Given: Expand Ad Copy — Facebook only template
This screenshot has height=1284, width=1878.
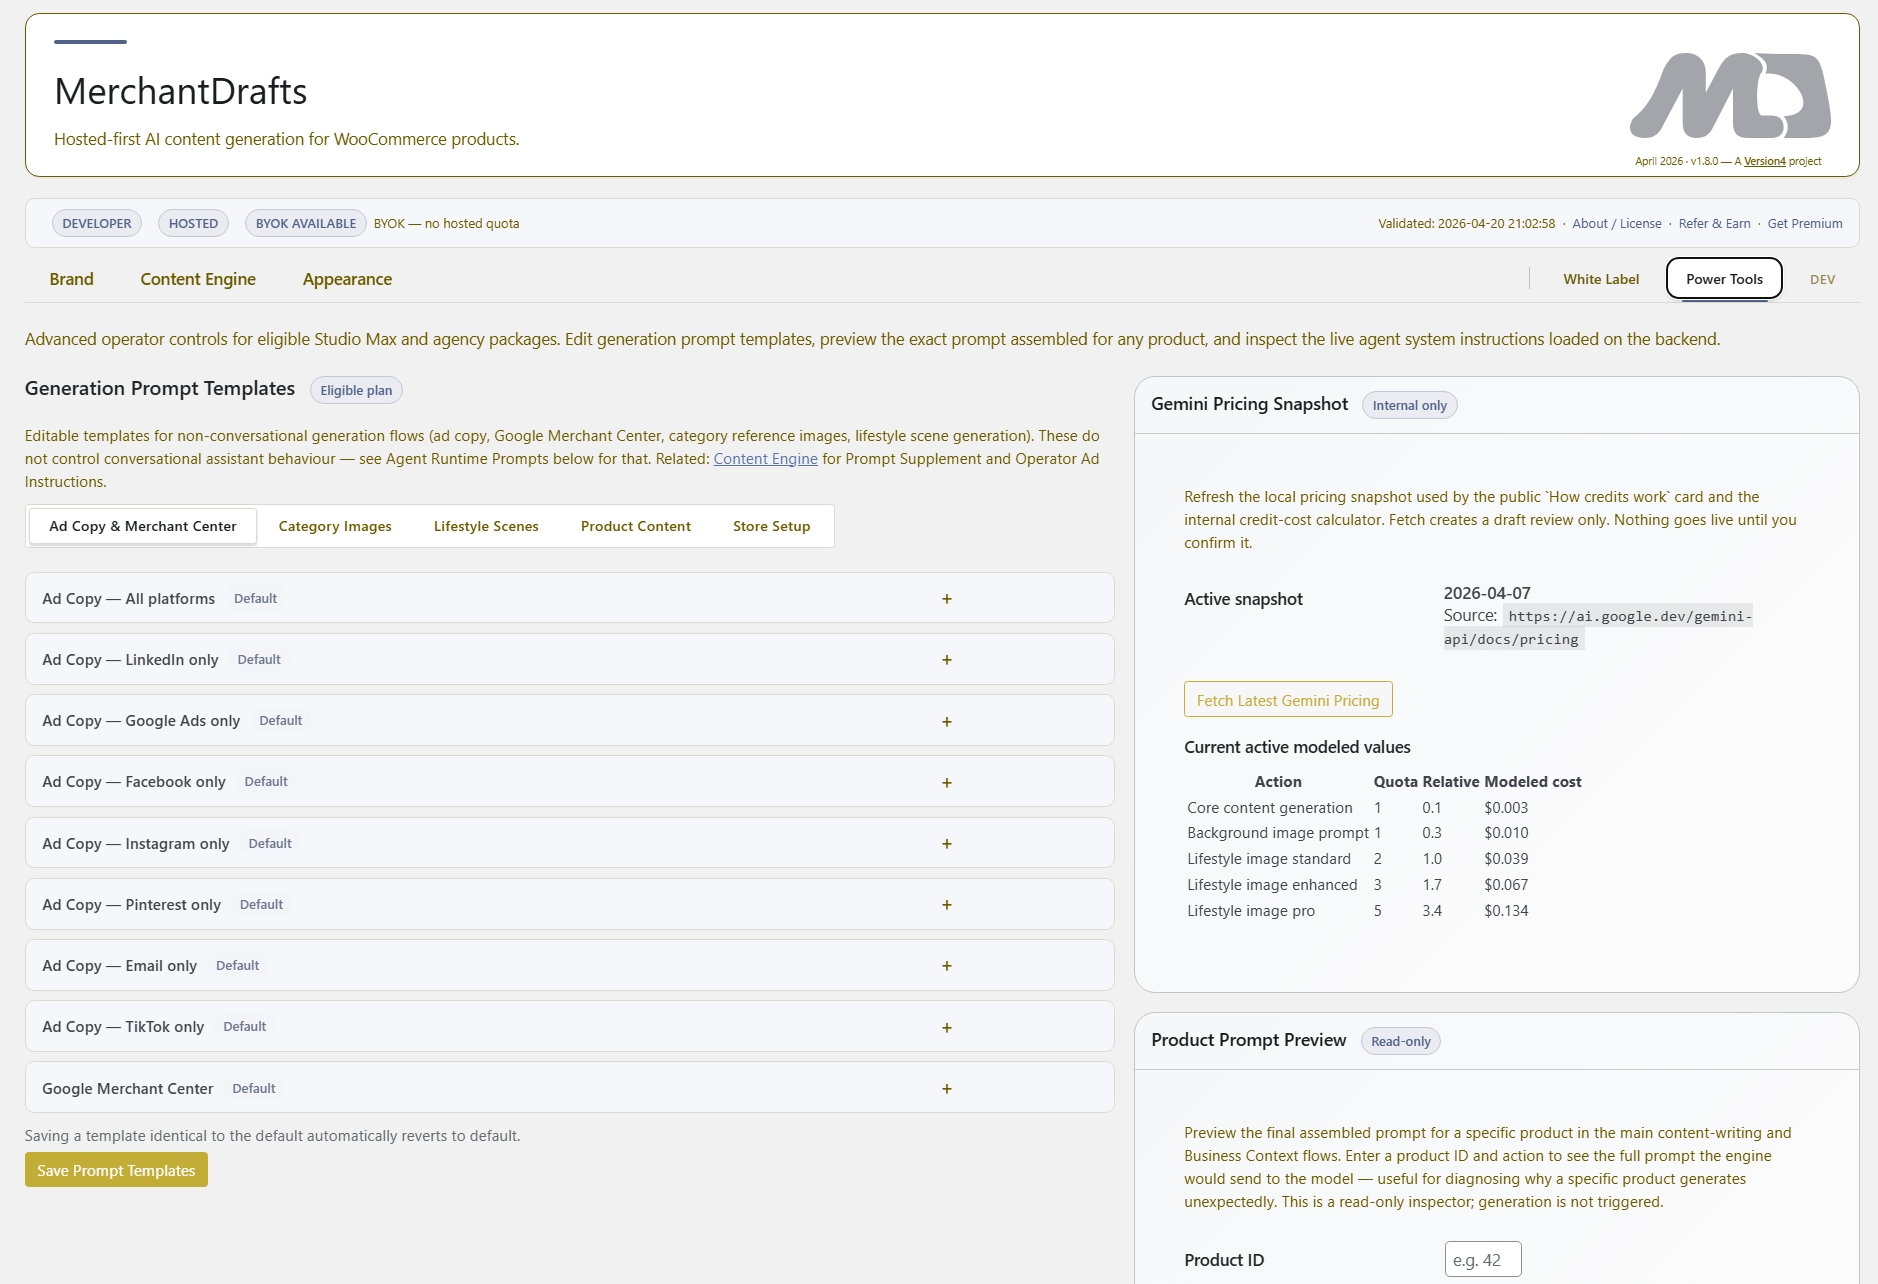Looking at the screenshot, I should 569,781.
